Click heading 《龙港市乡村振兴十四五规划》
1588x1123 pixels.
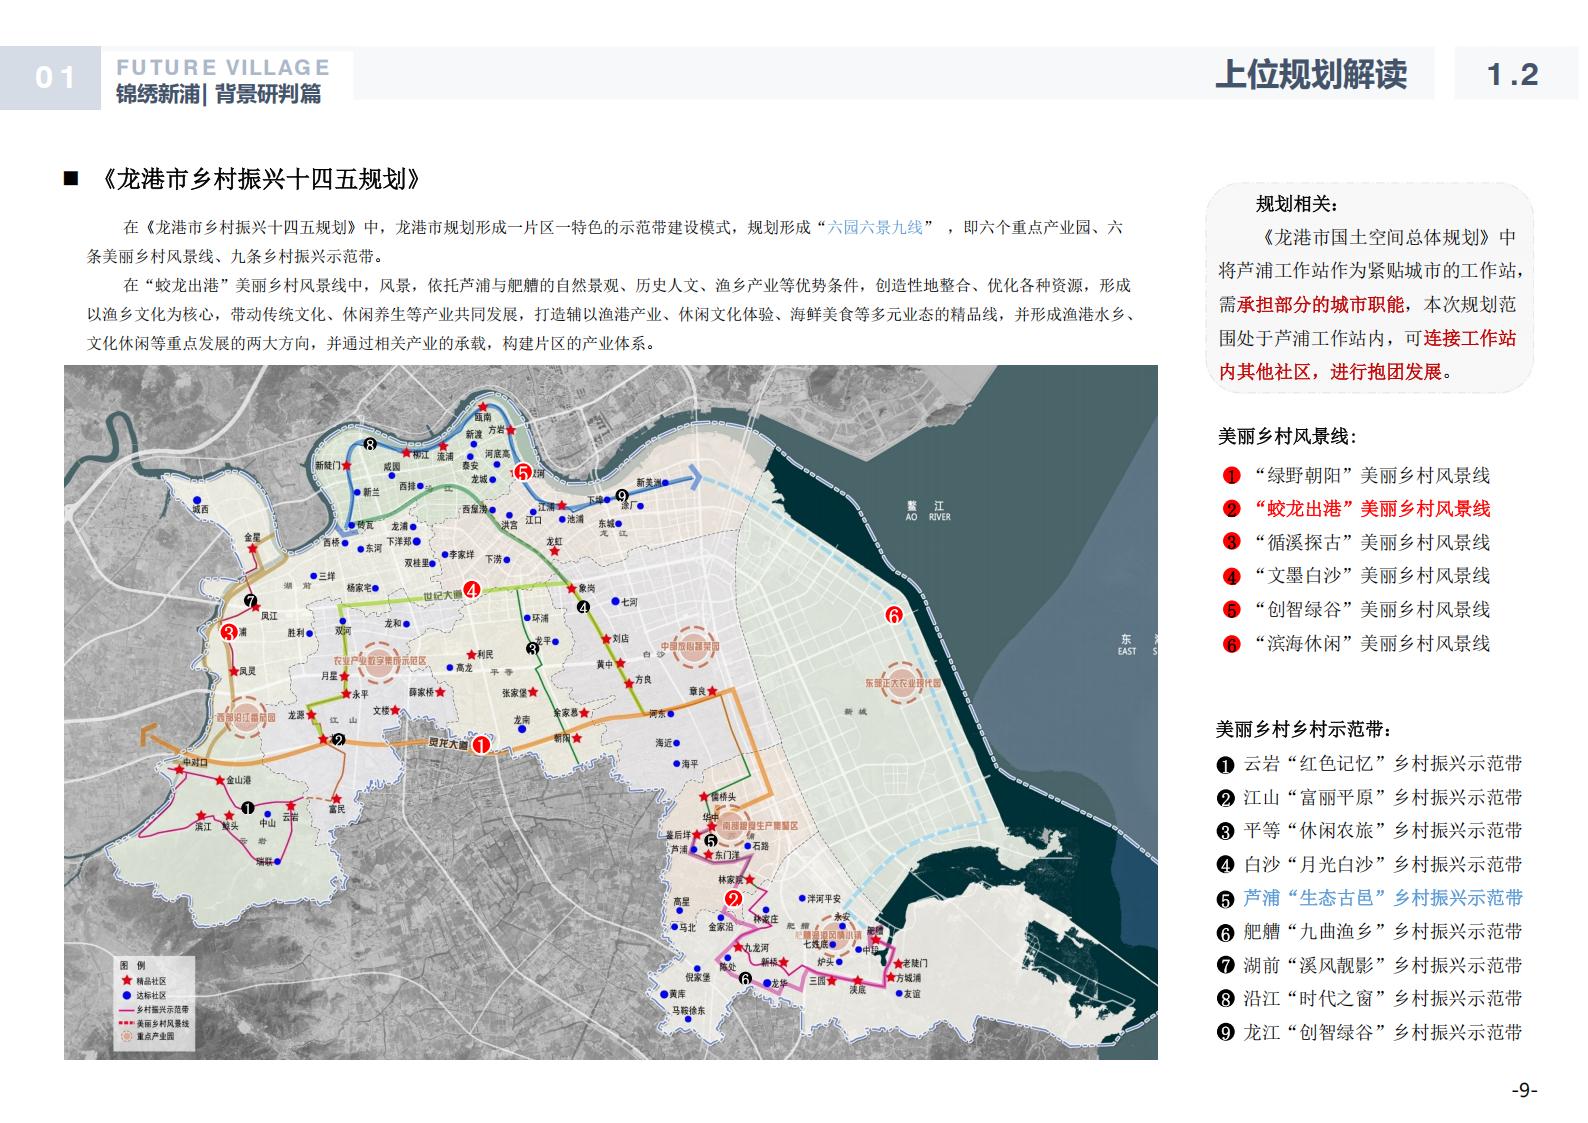click(x=261, y=179)
